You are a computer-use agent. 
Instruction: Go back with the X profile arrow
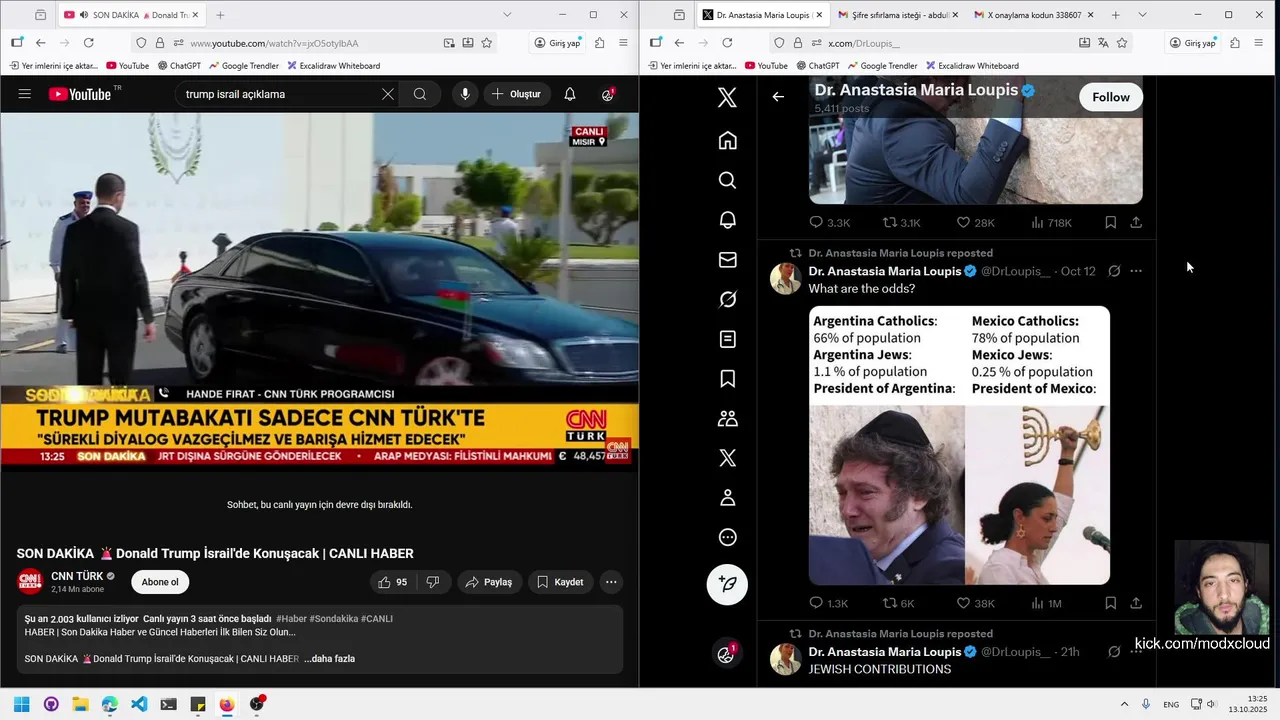[778, 97]
